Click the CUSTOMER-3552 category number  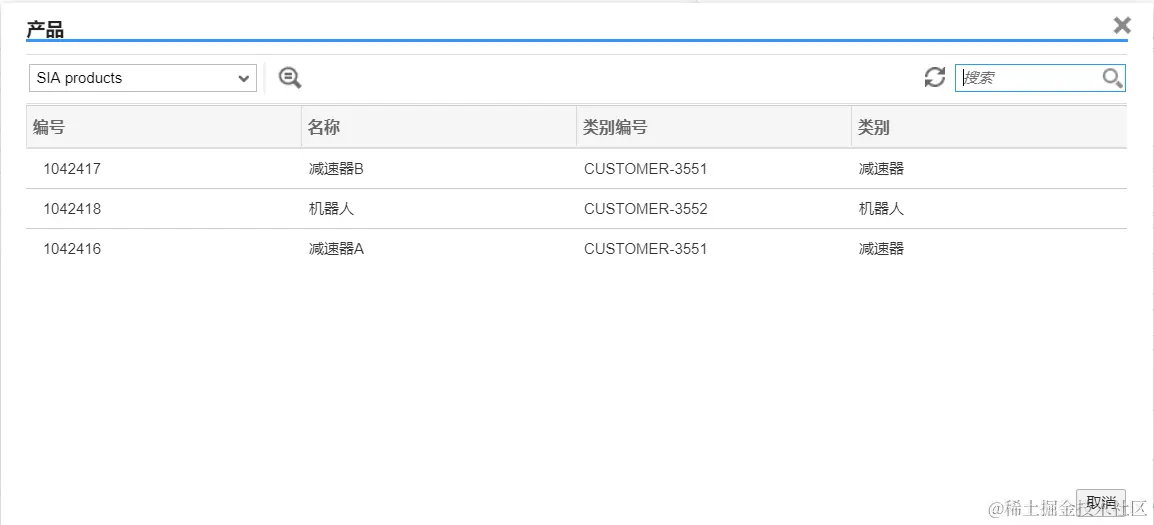[x=645, y=209]
